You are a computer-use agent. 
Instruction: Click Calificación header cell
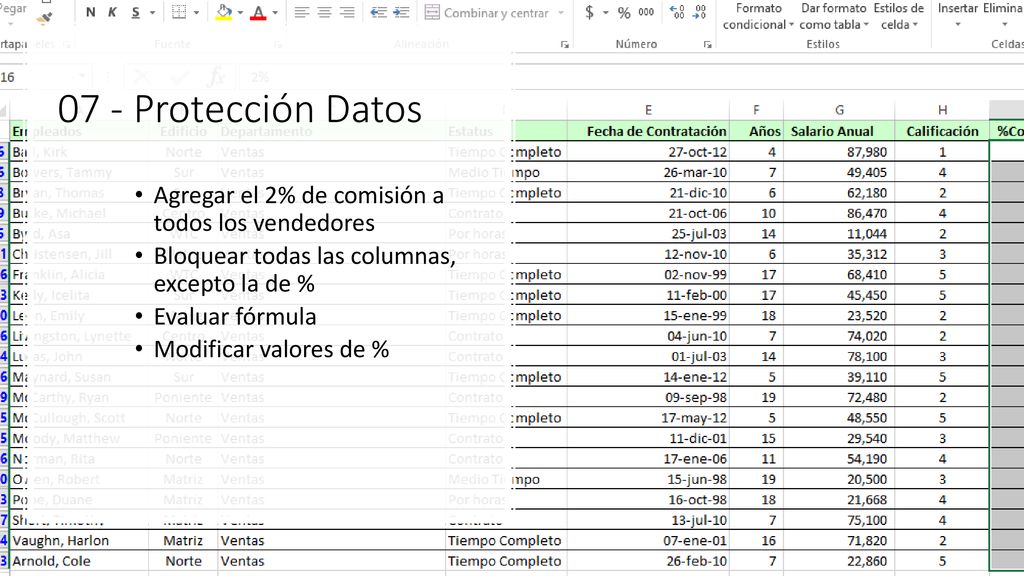click(942, 131)
